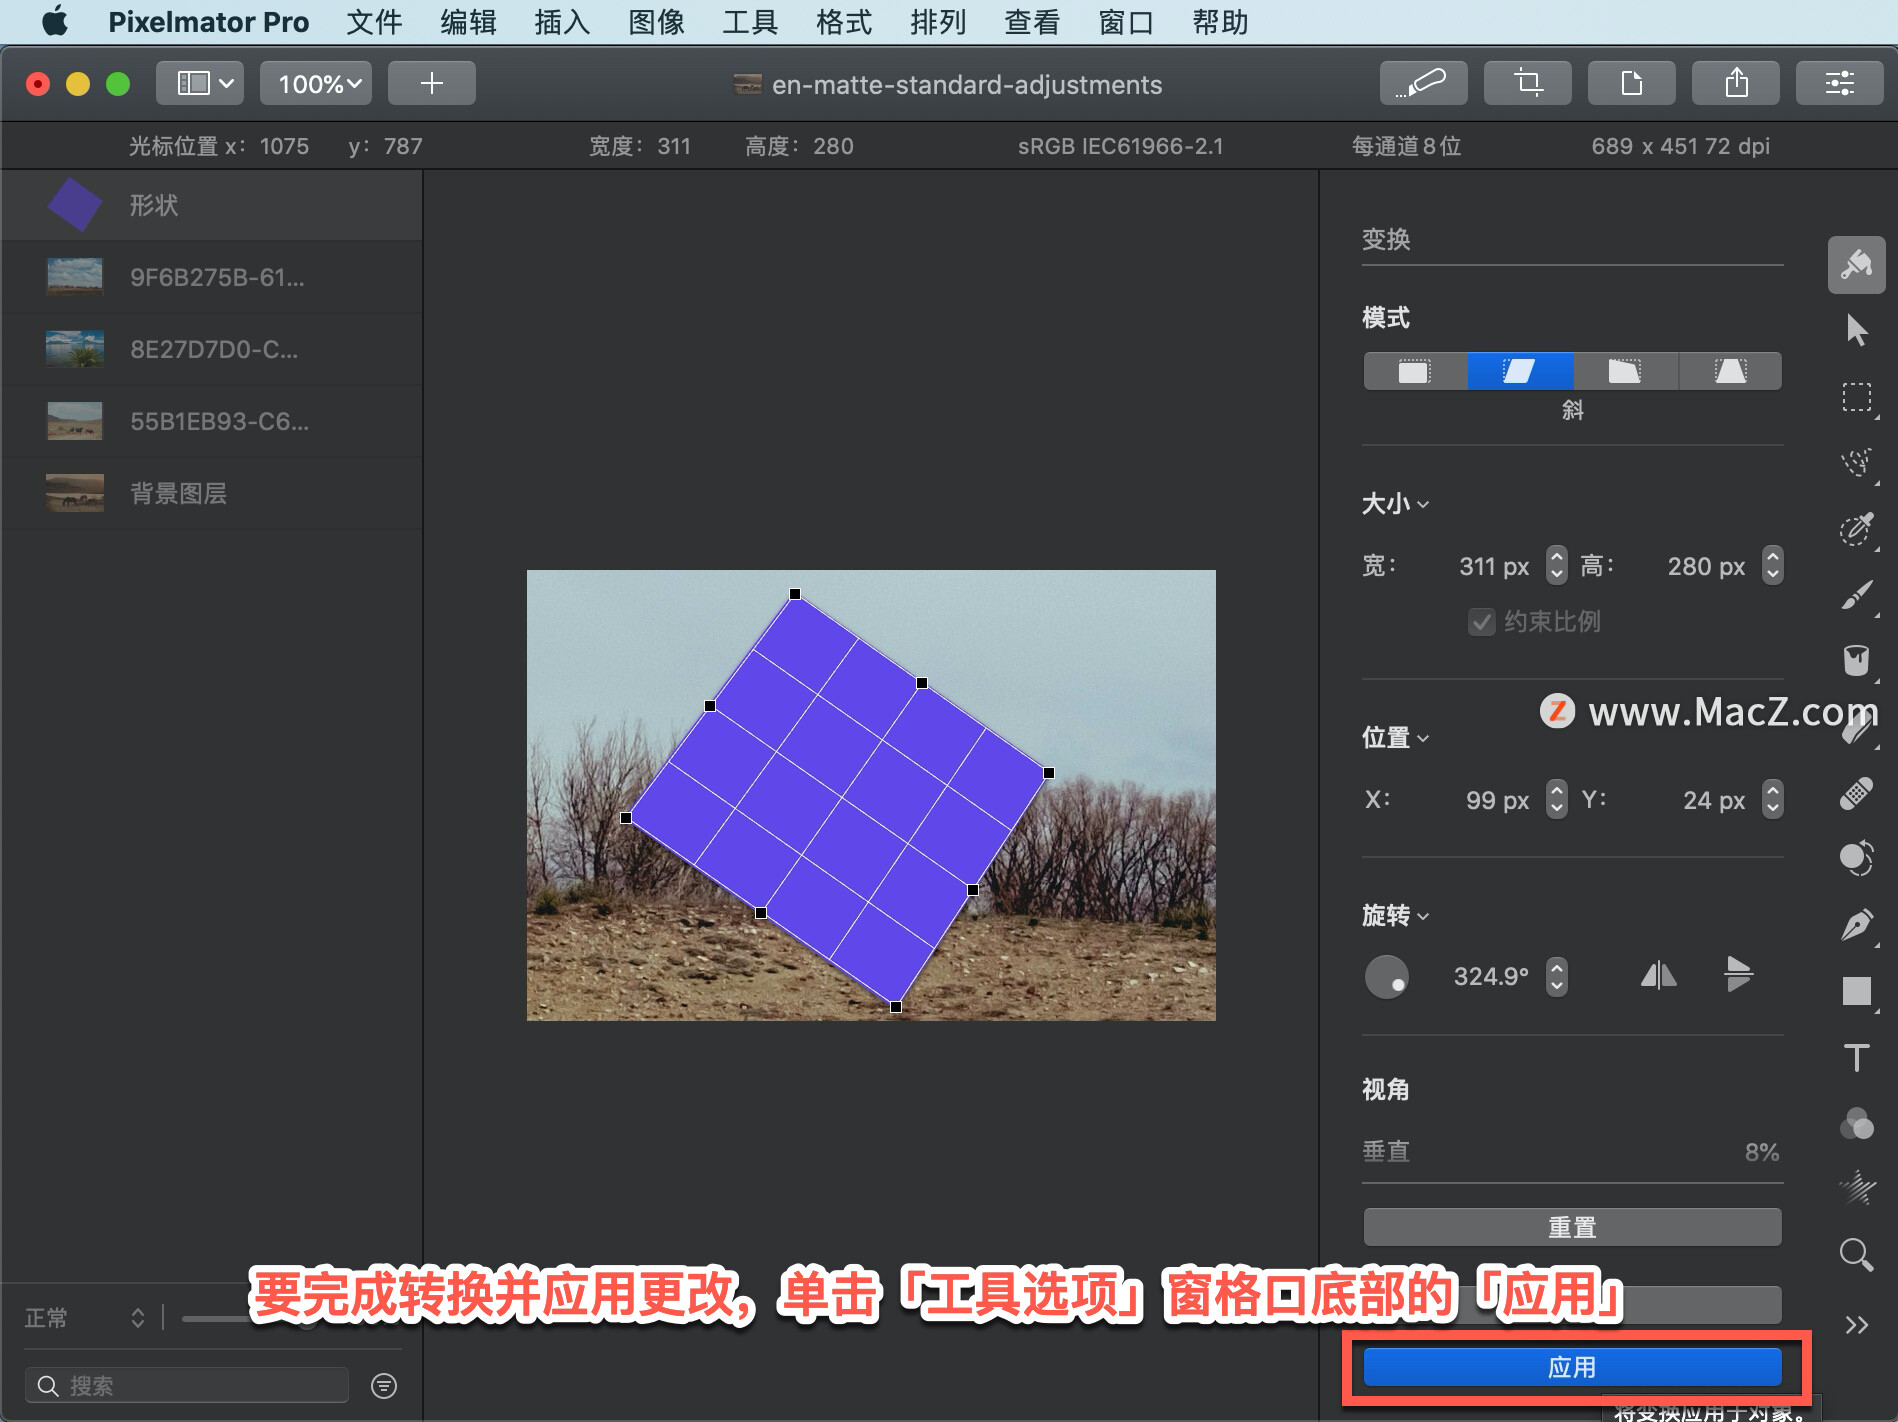Image resolution: width=1898 pixels, height=1422 pixels.
Task: Open the 编辑 menu
Action: tap(468, 22)
